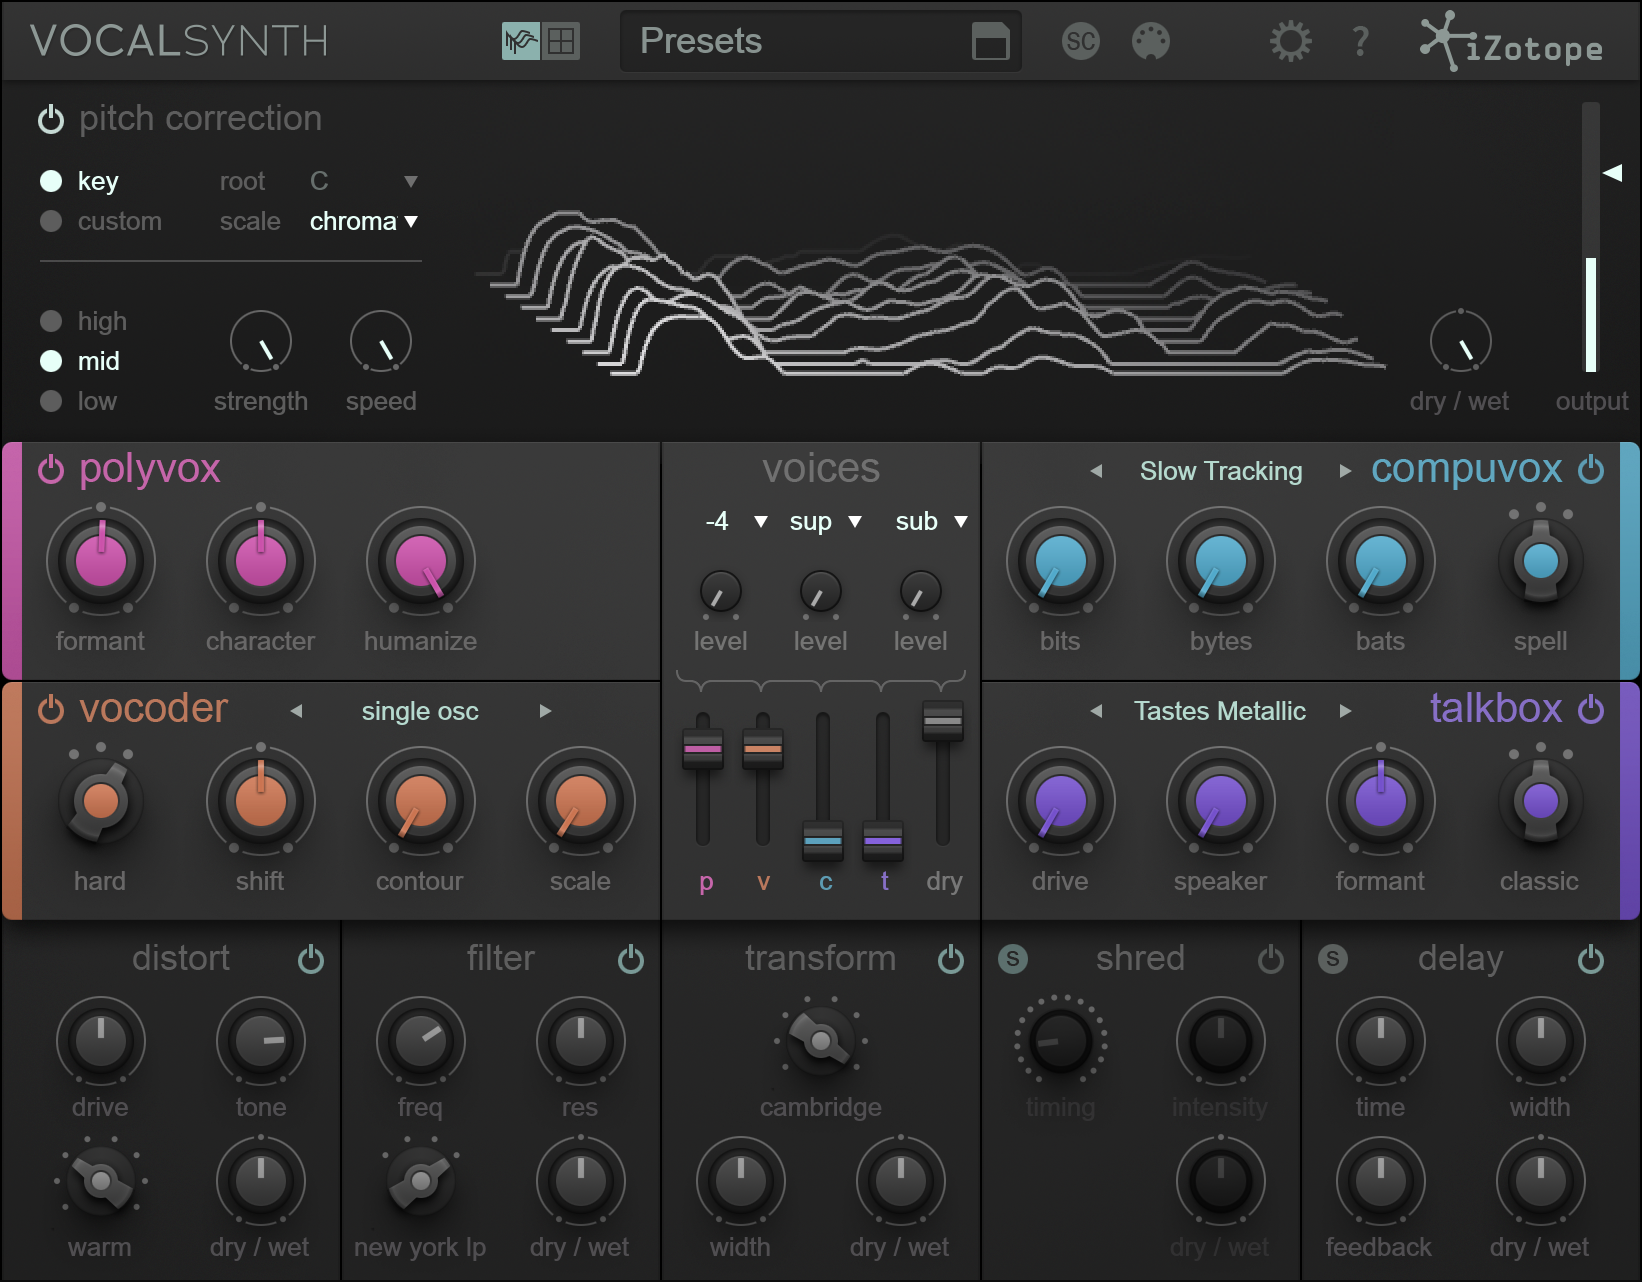Switch to waveform visualization view icon
Screen dimensions: 1642x1282
coord(520,42)
